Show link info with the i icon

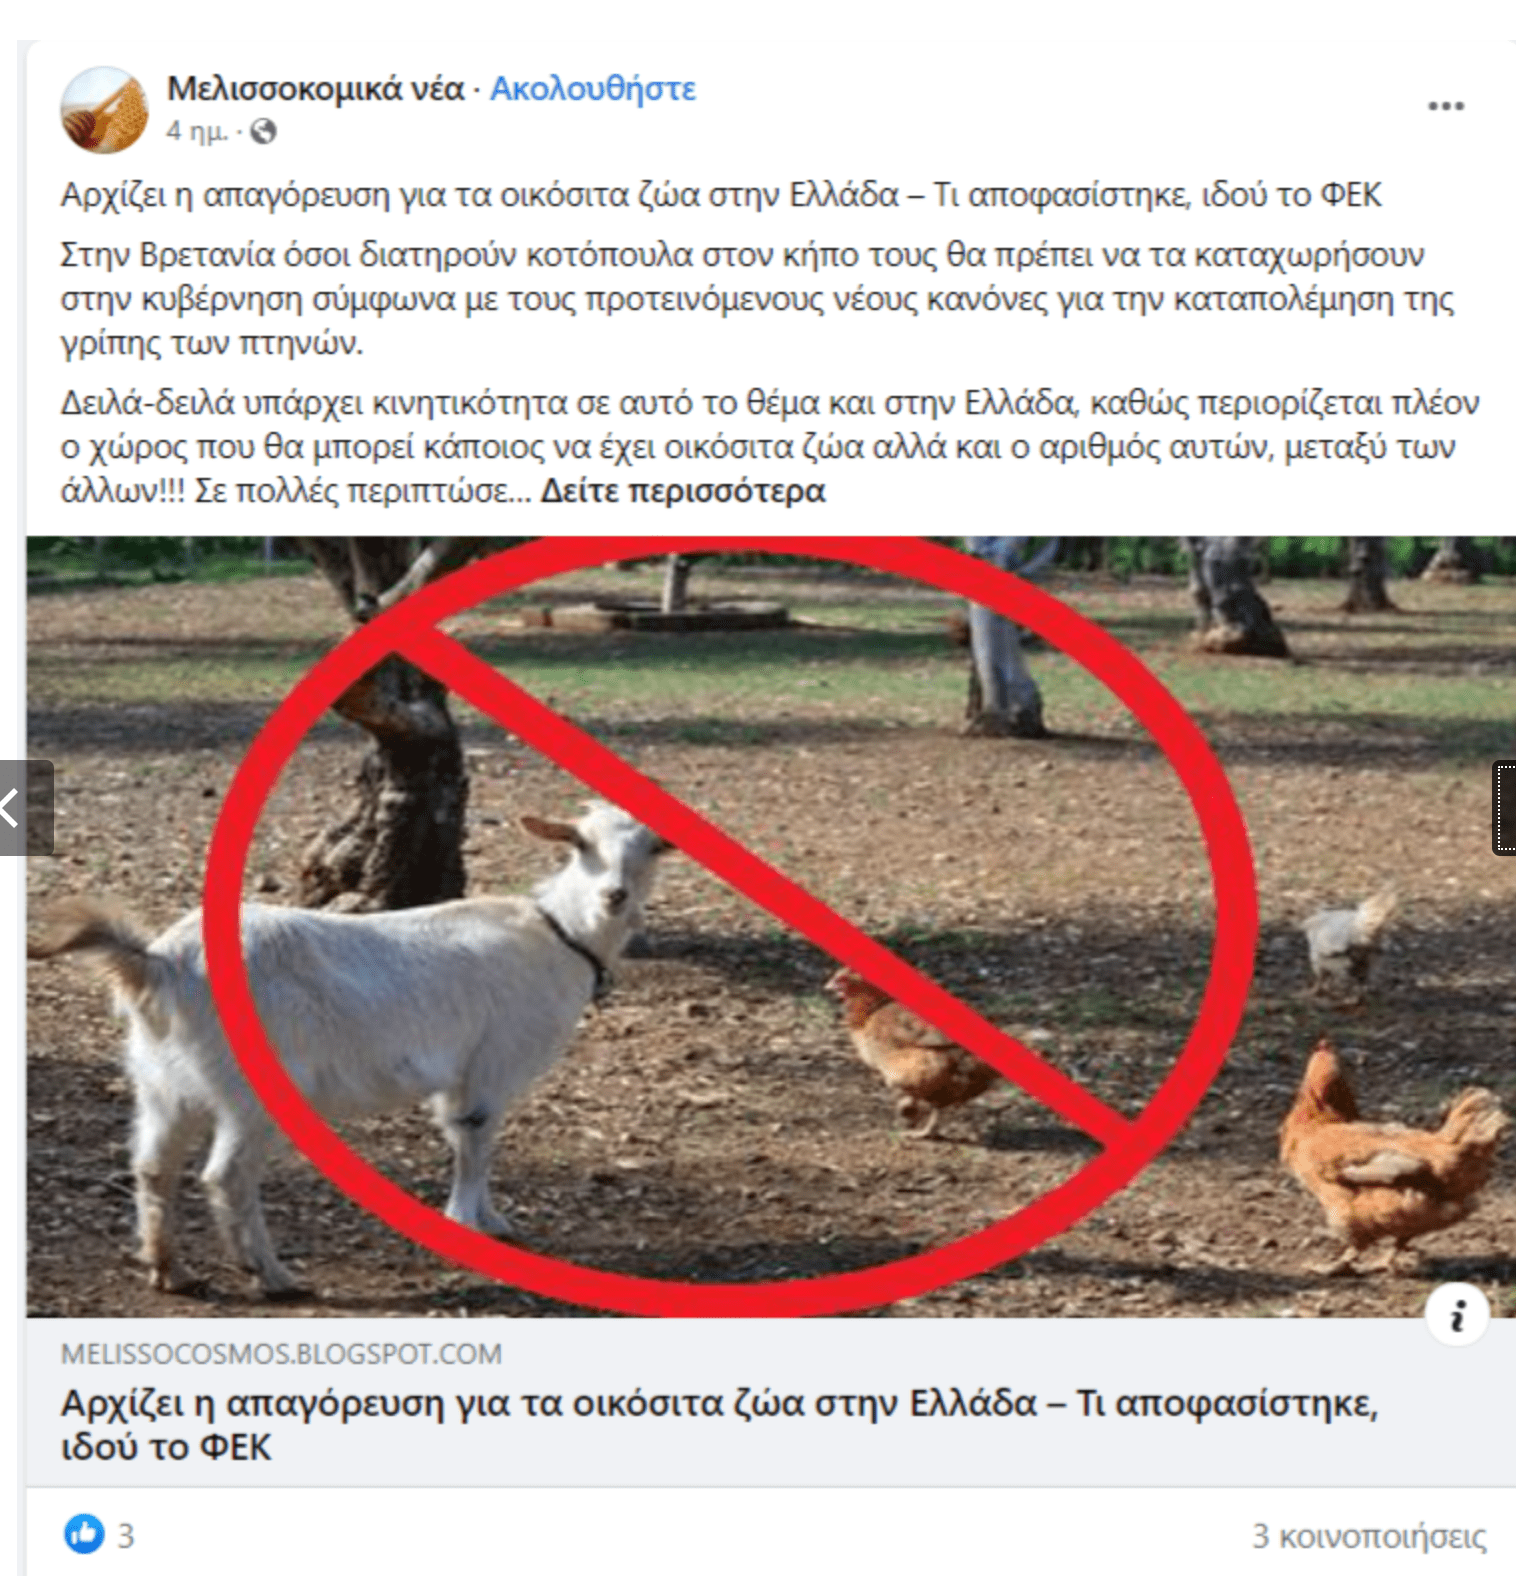coord(1457,1315)
